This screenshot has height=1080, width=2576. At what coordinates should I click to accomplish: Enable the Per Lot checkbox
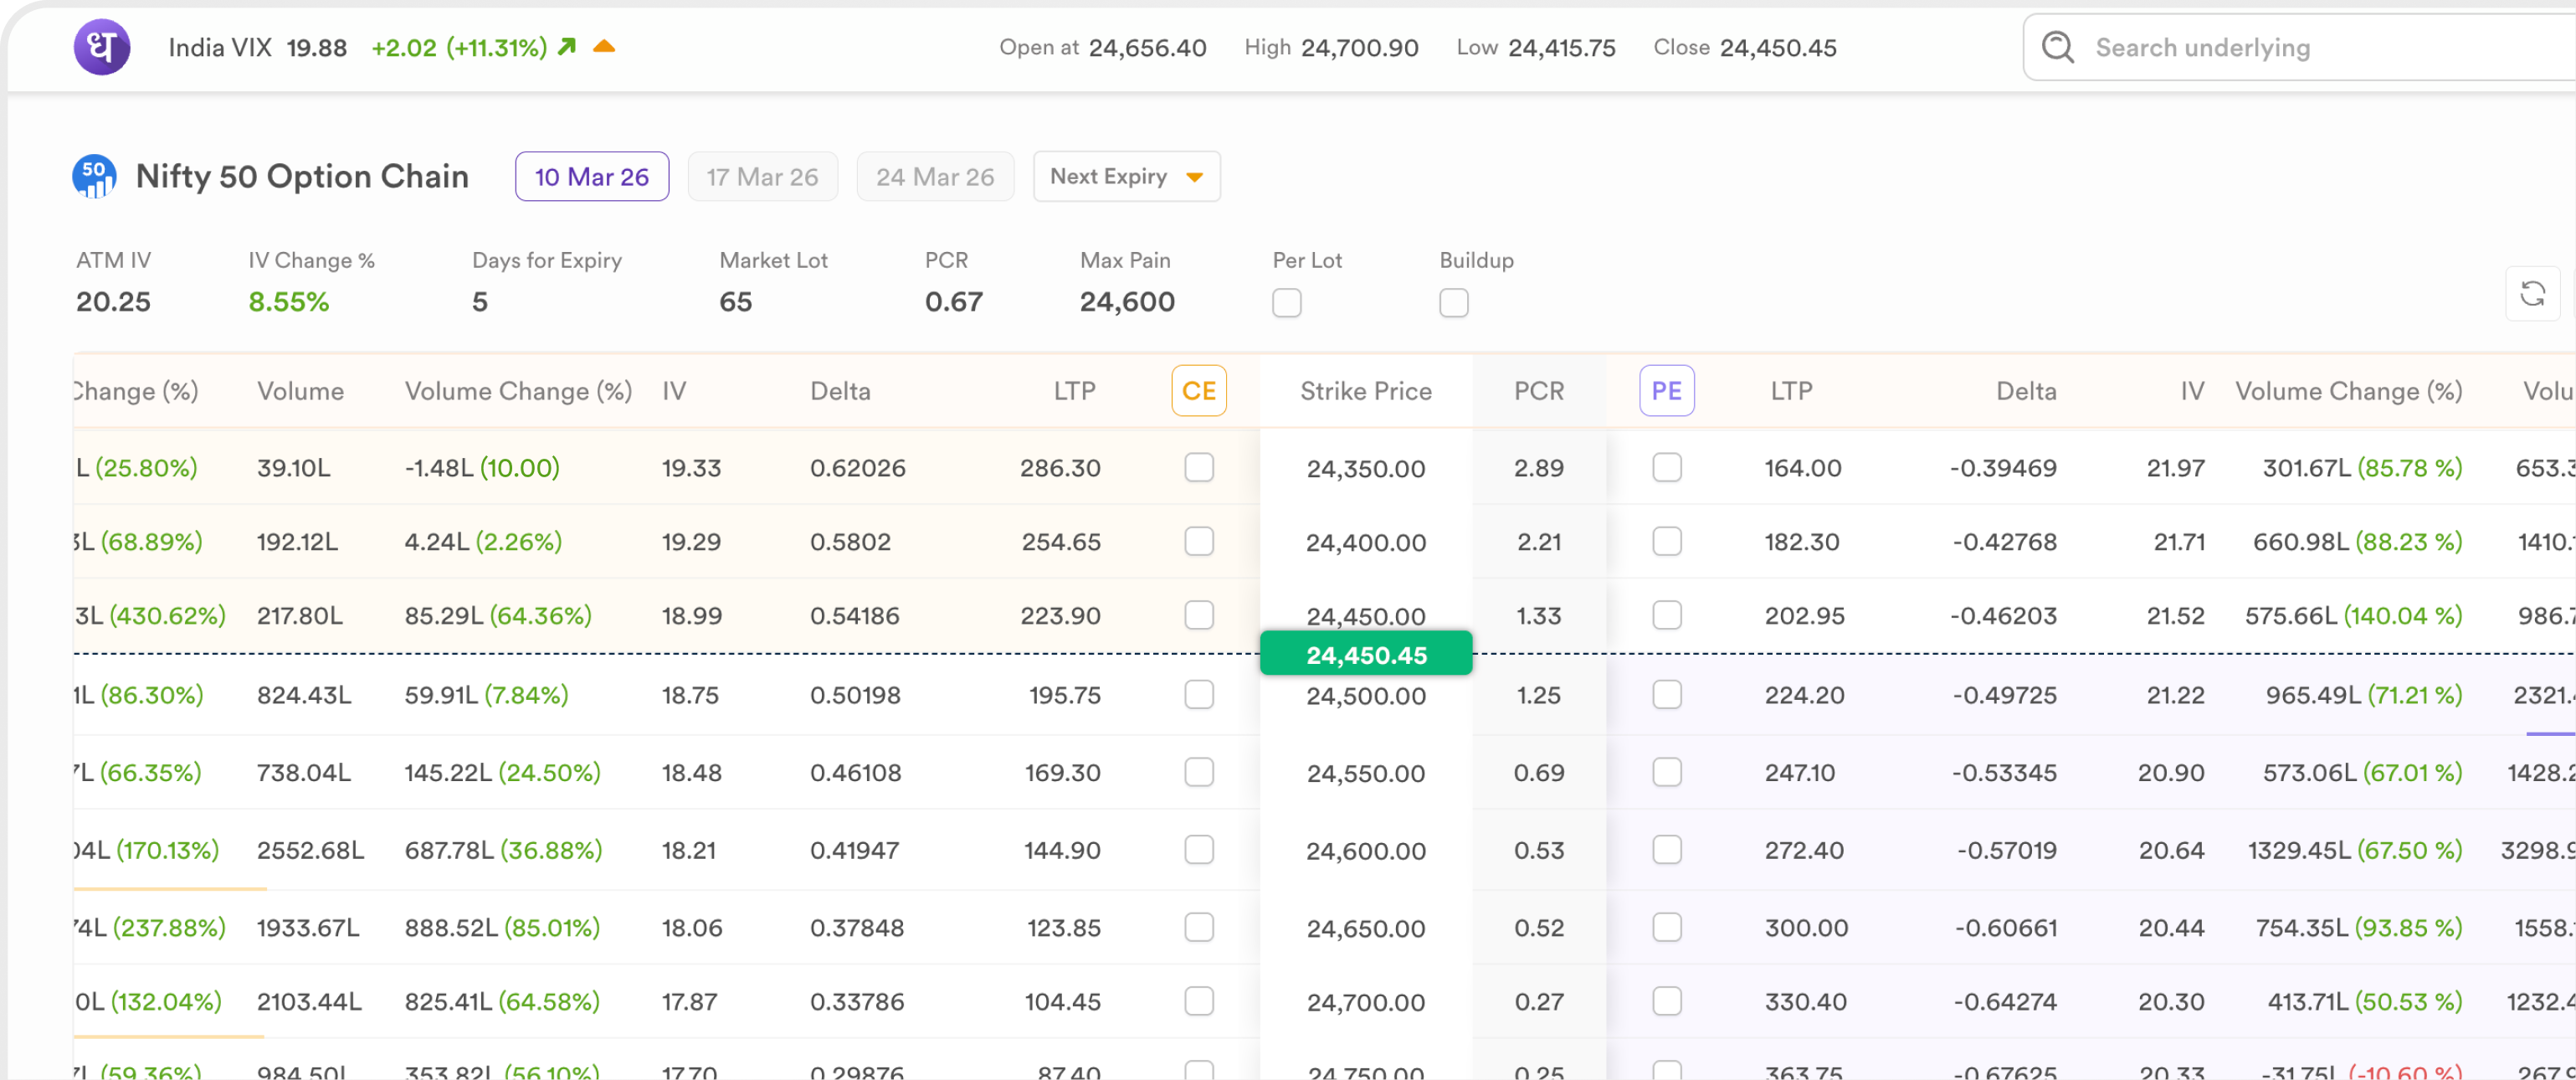1286,303
